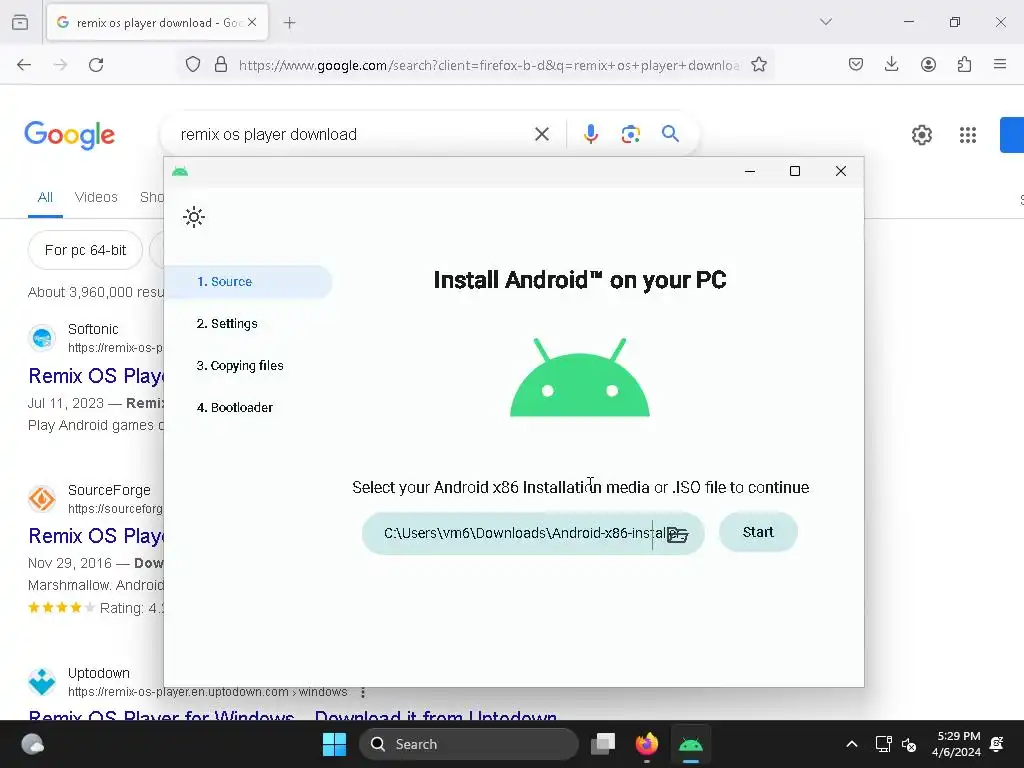Open the Firefox hamburger application menu
The image size is (1024, 768).
coord(1000,65)
